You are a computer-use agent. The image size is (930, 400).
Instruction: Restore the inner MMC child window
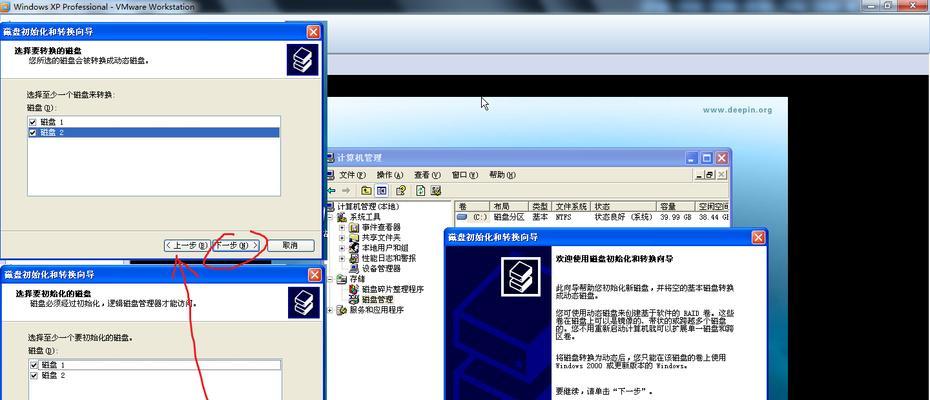click(x=710, y=175)
